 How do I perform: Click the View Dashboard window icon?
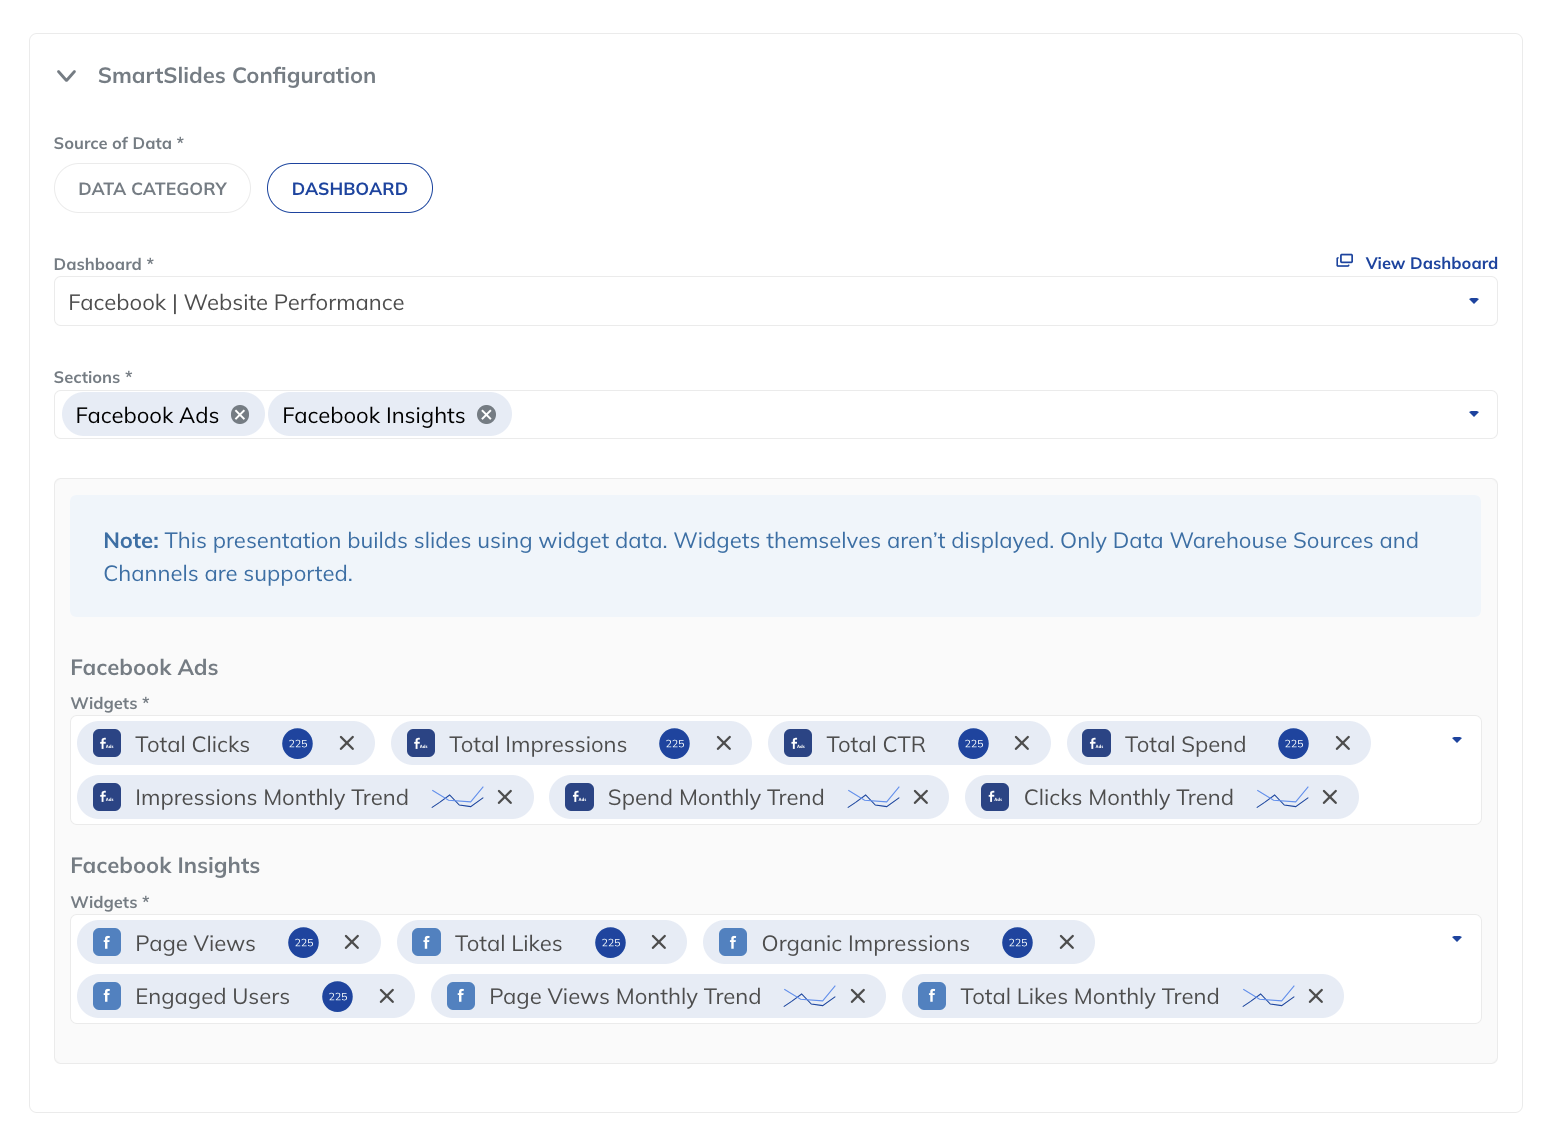(x=1345, y=261)
